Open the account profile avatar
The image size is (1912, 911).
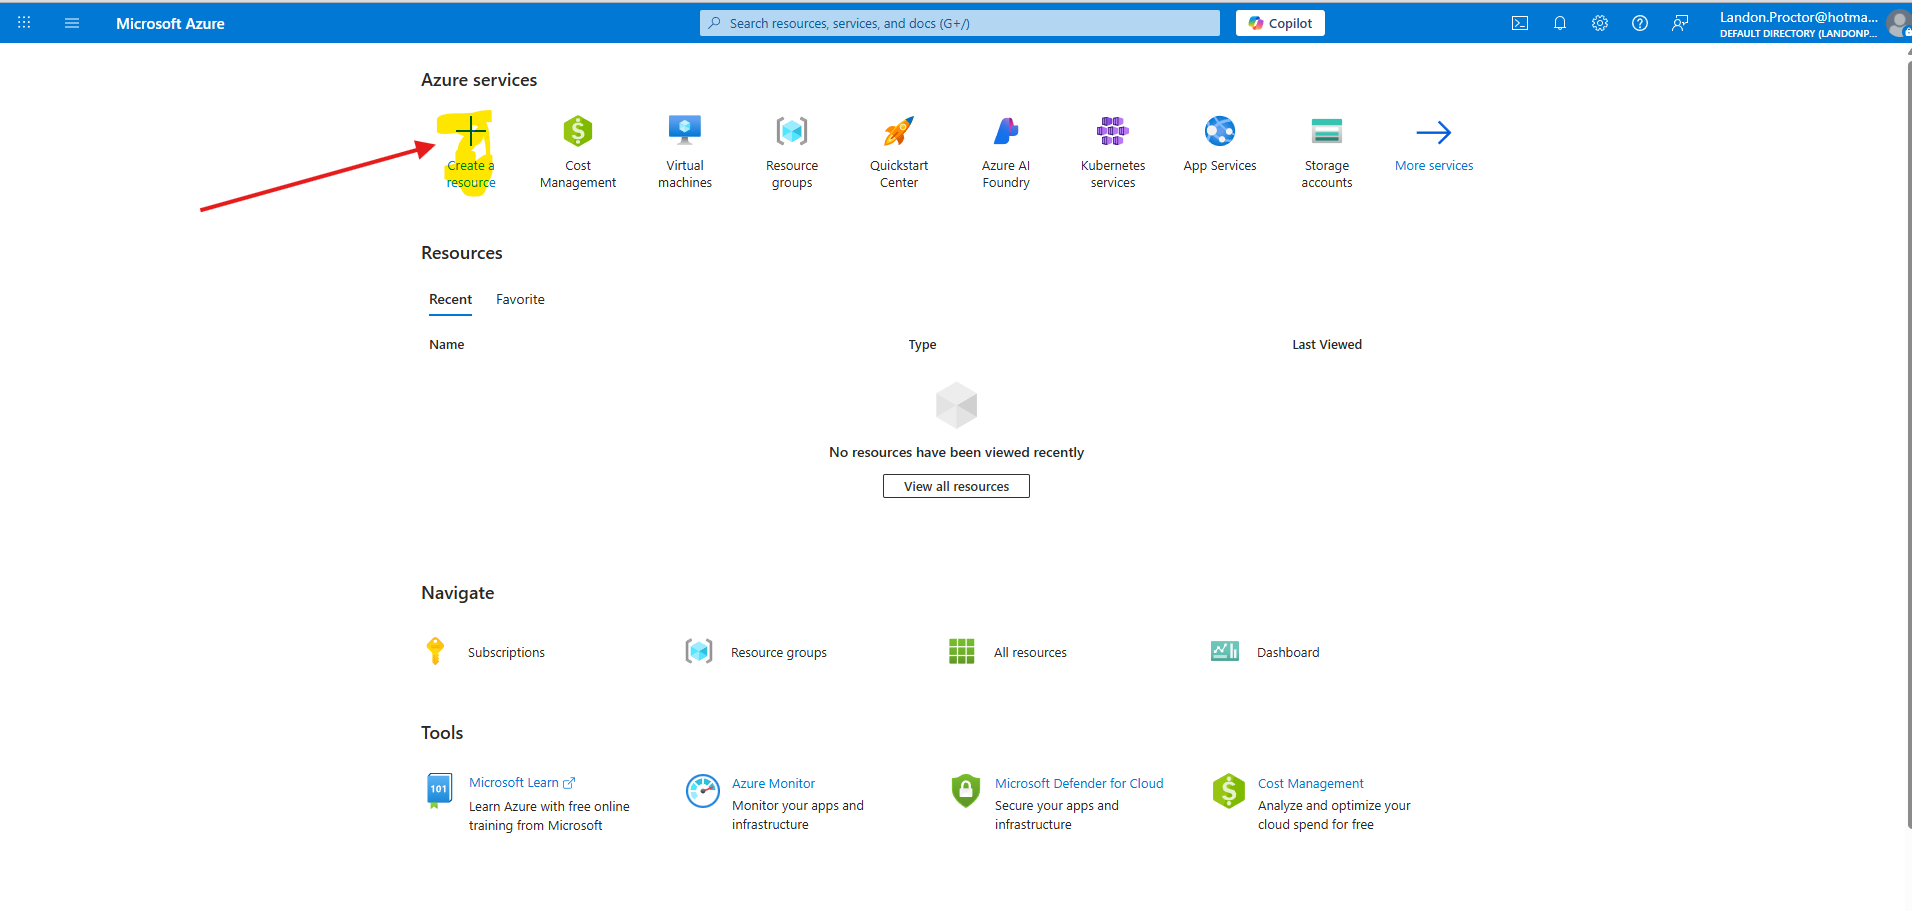1897,23
